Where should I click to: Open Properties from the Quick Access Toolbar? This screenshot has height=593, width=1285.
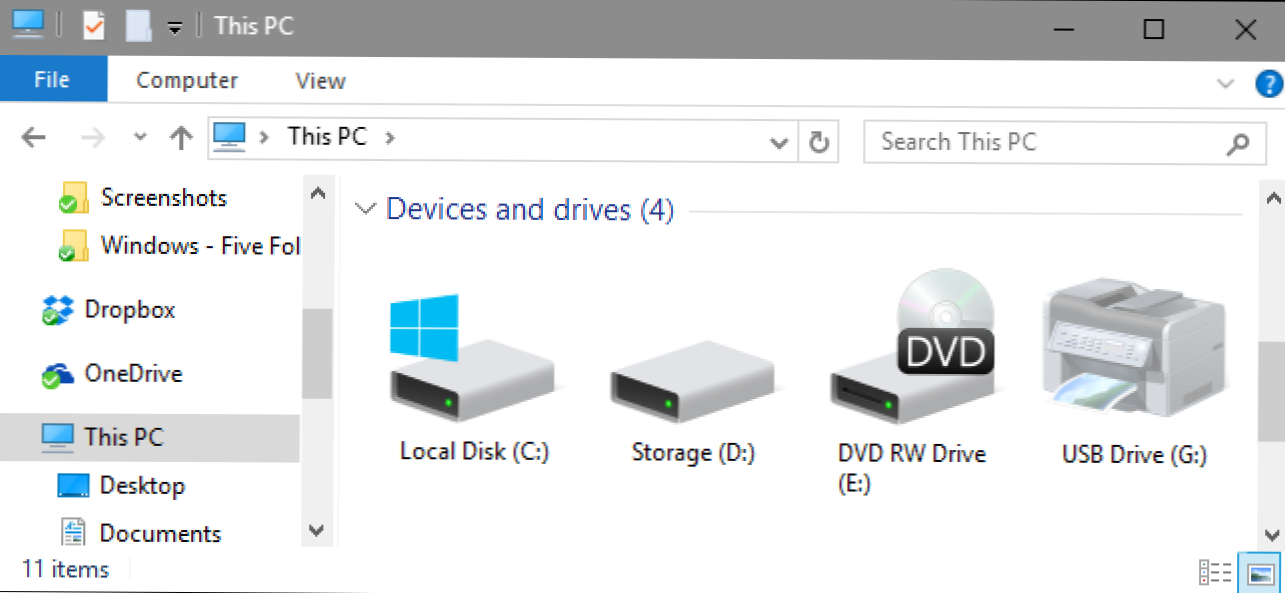point(93,25)
